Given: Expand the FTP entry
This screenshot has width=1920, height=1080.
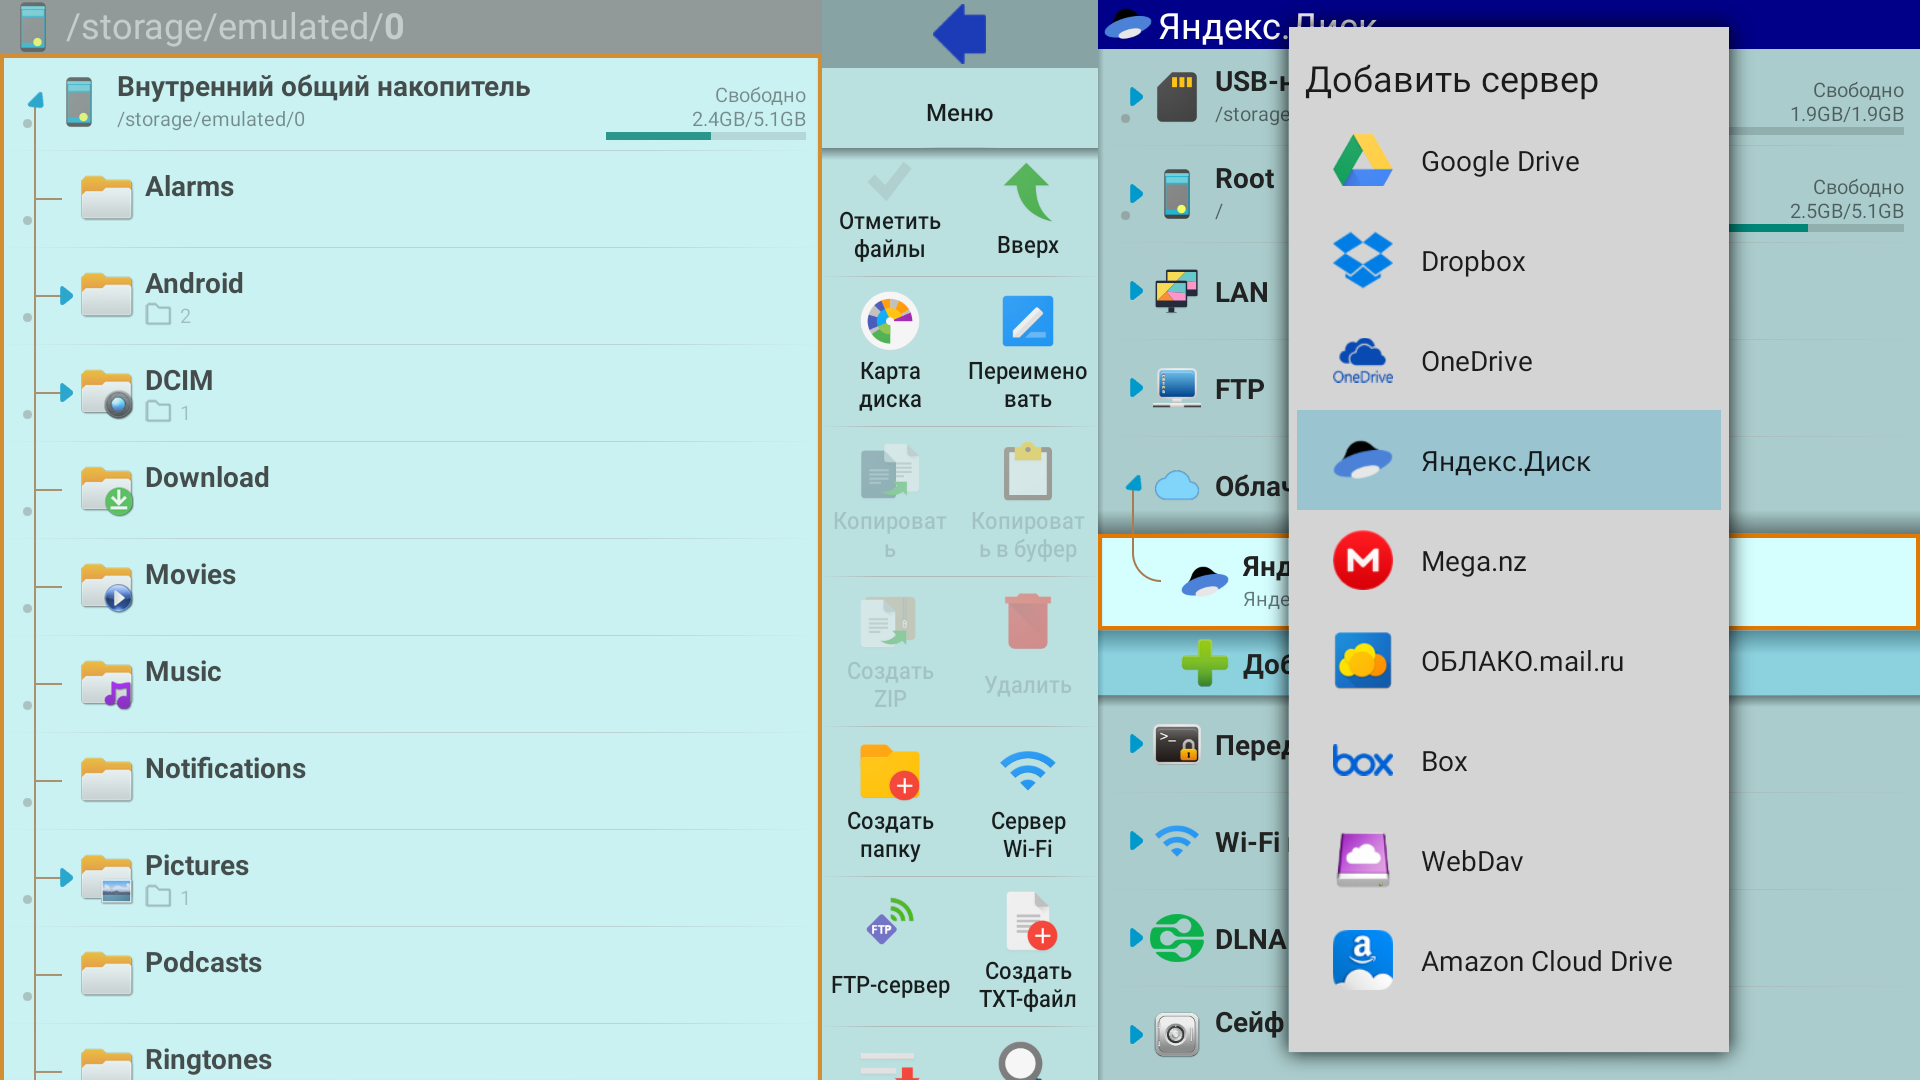Looking at the screenshot, I should pos(1135,388).
